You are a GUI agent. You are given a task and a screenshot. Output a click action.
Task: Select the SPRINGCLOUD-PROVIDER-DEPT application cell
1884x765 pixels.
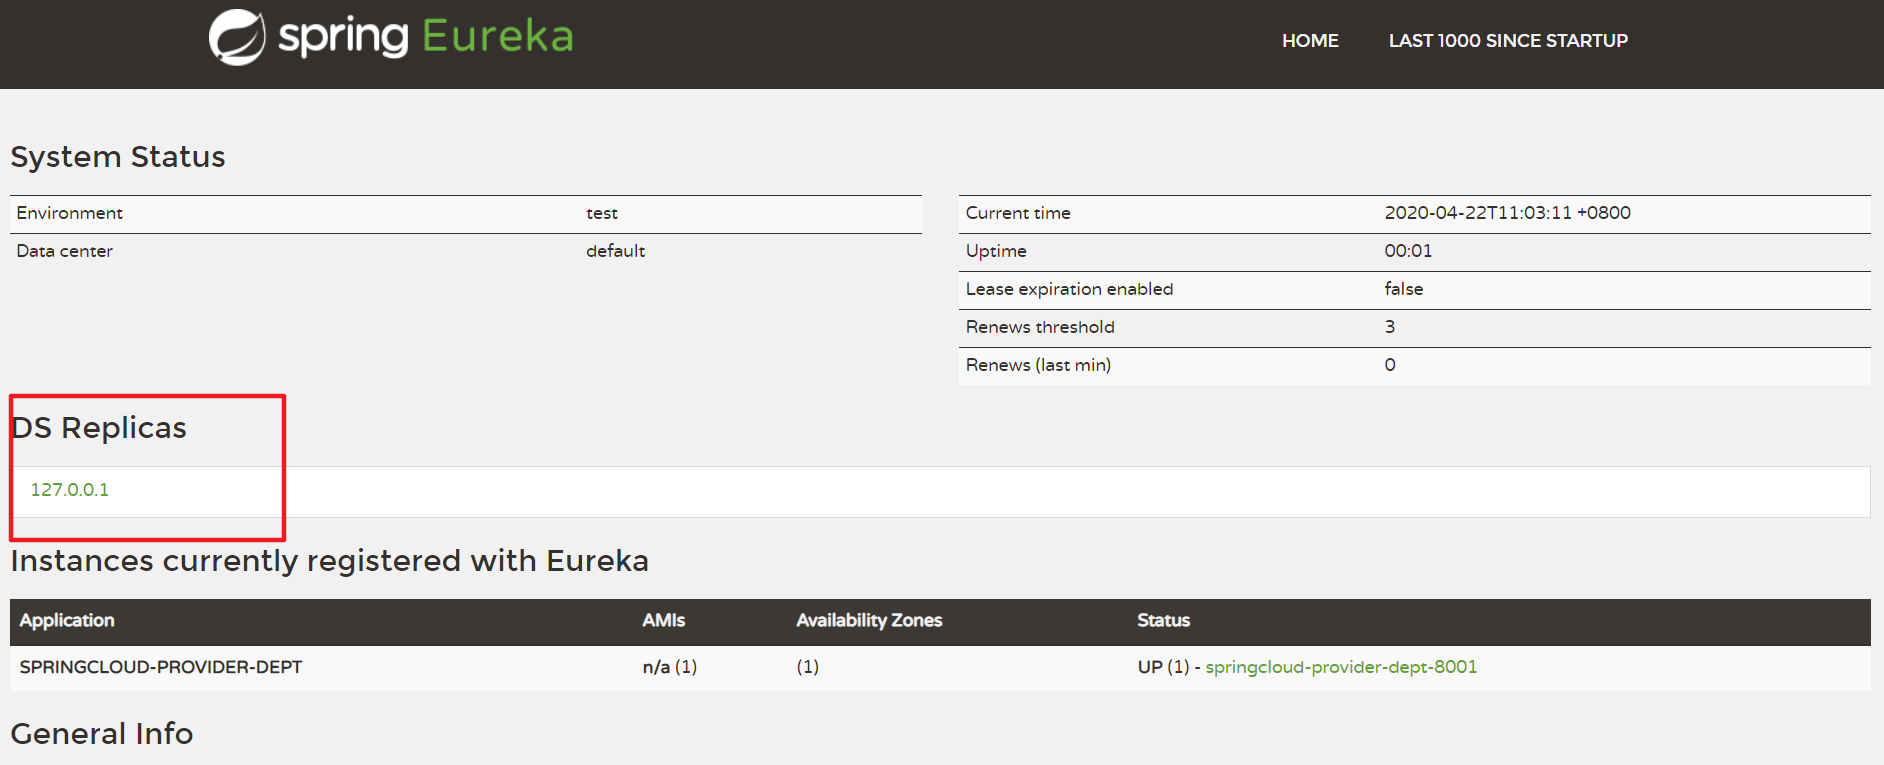point(161,667)
